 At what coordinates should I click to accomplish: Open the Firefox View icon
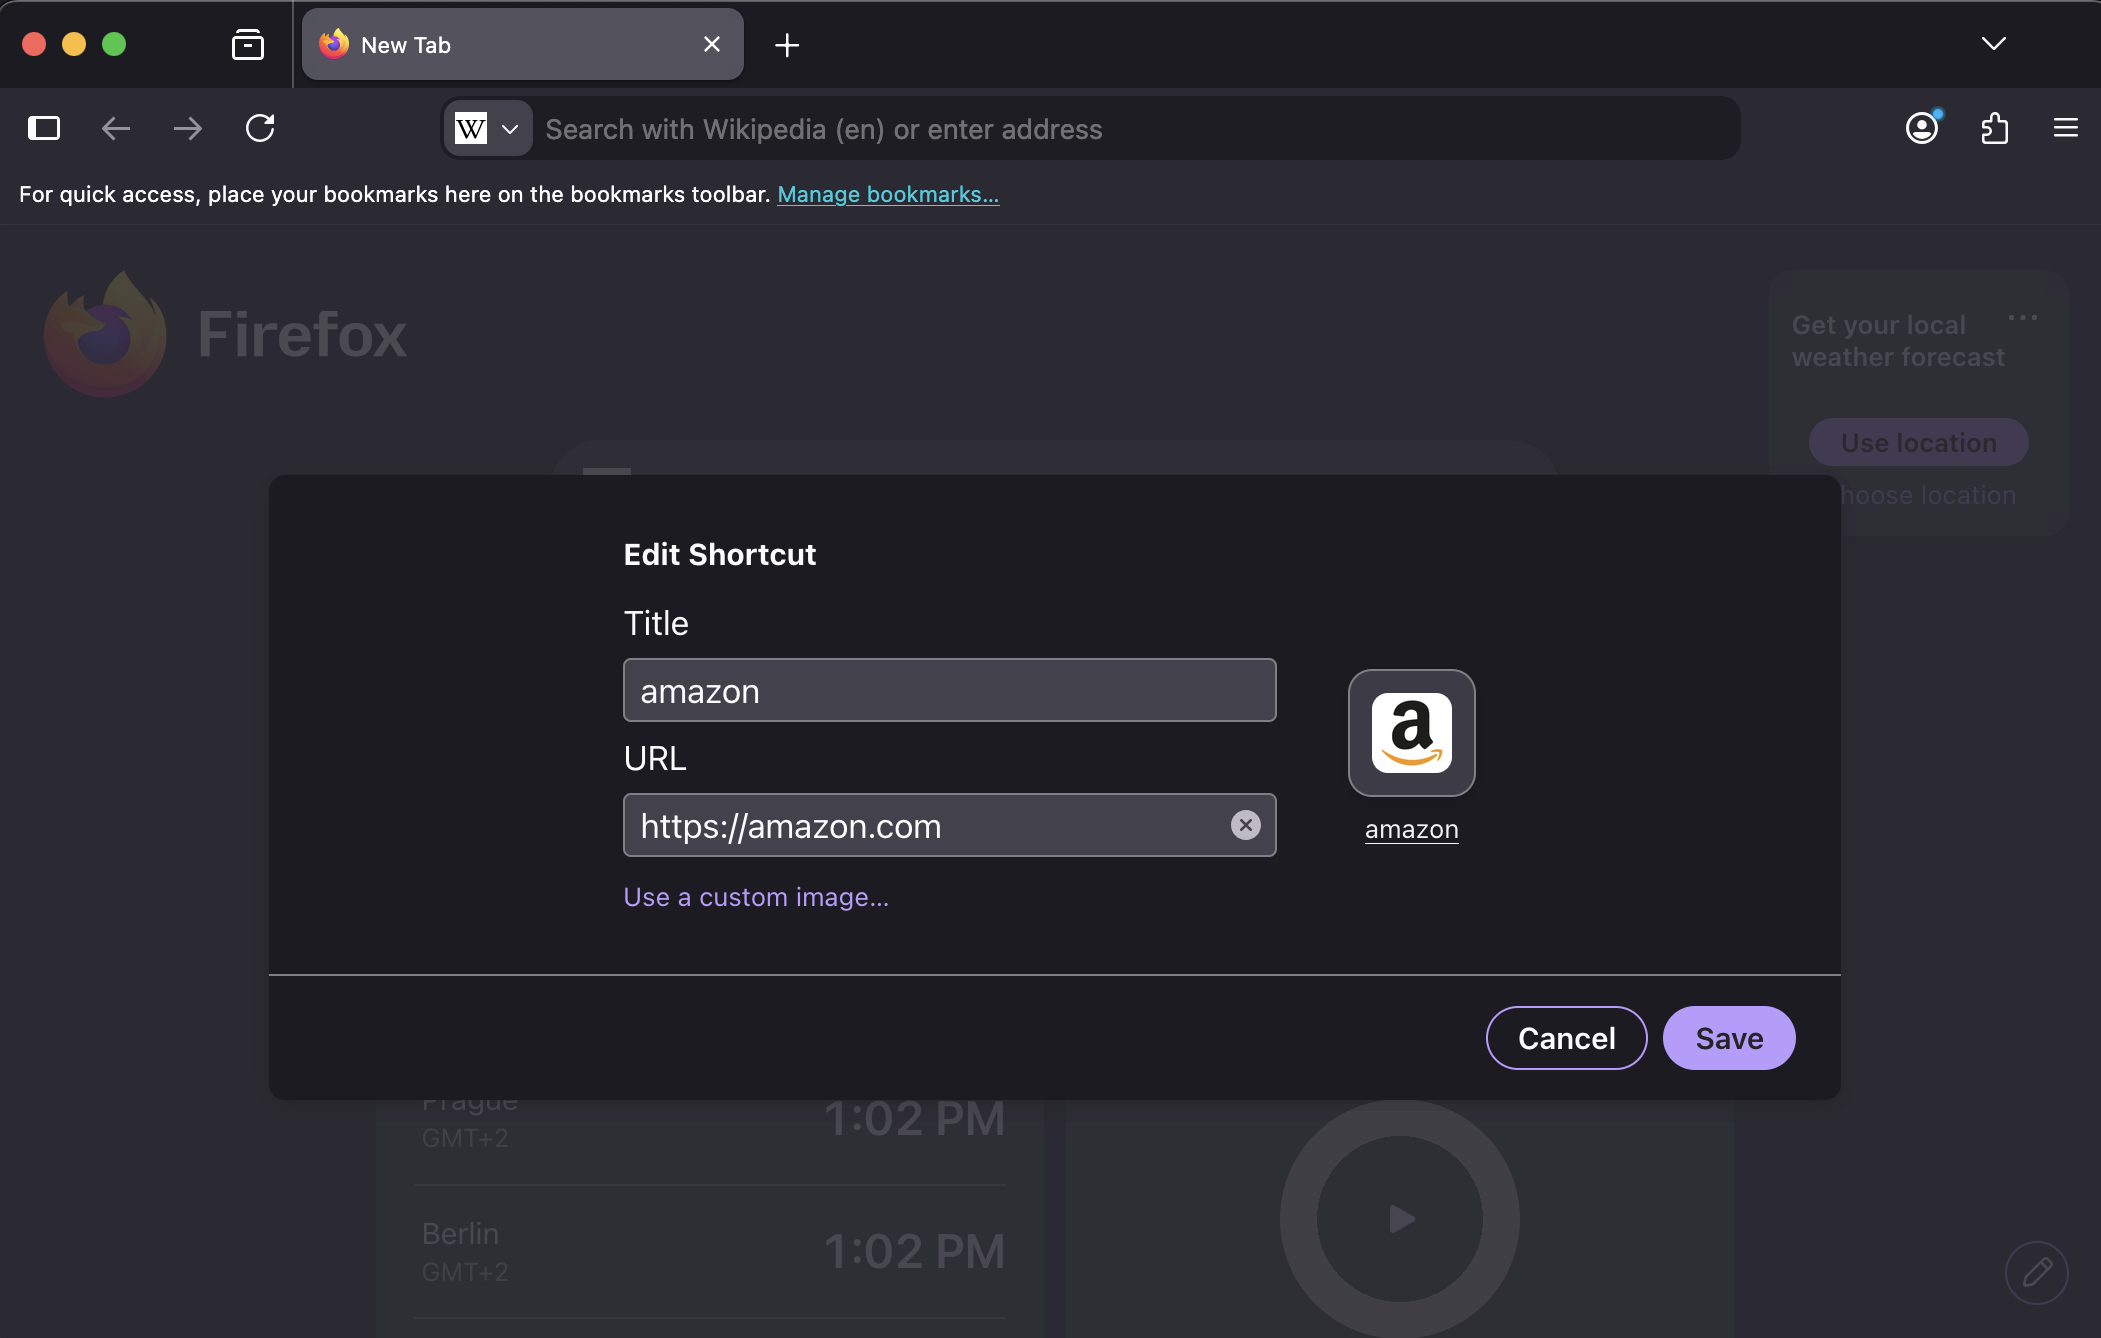click(247, 44)
